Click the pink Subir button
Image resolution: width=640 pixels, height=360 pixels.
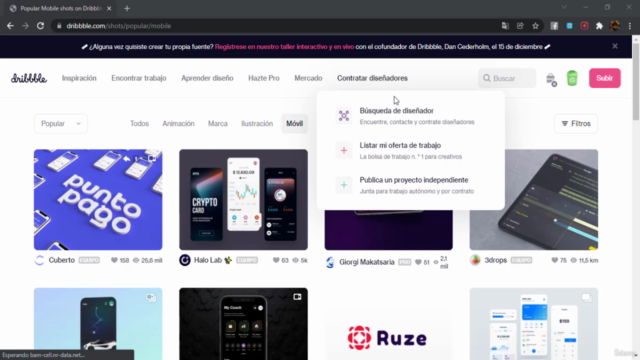(x=604, y=78)
